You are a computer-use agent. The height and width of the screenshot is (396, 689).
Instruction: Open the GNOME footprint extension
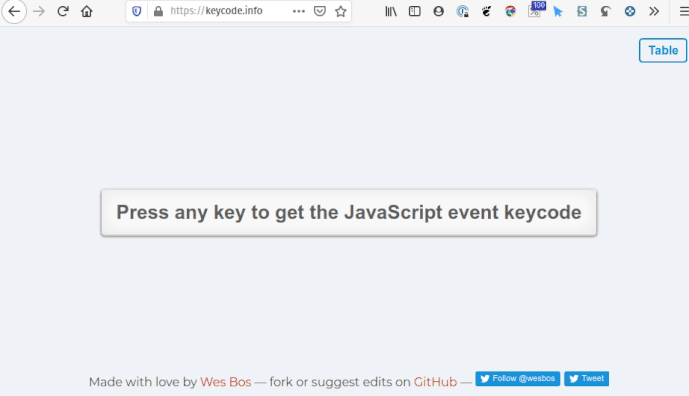(x=486, y=11)
